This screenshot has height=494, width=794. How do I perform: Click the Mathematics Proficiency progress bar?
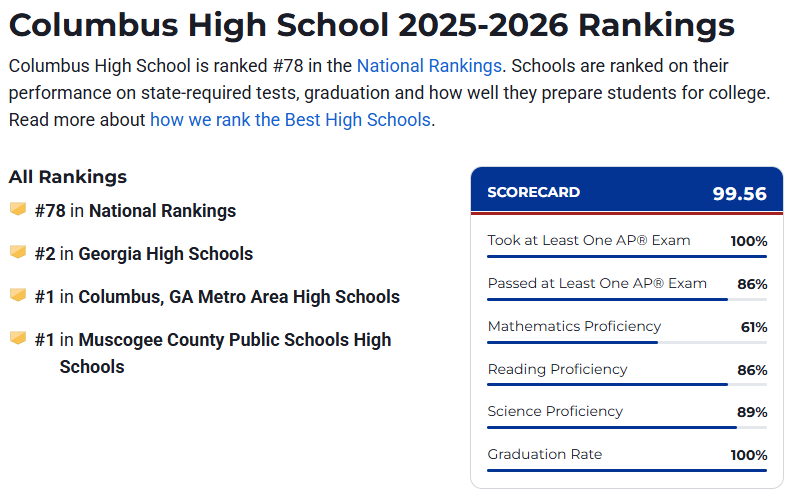627,342
